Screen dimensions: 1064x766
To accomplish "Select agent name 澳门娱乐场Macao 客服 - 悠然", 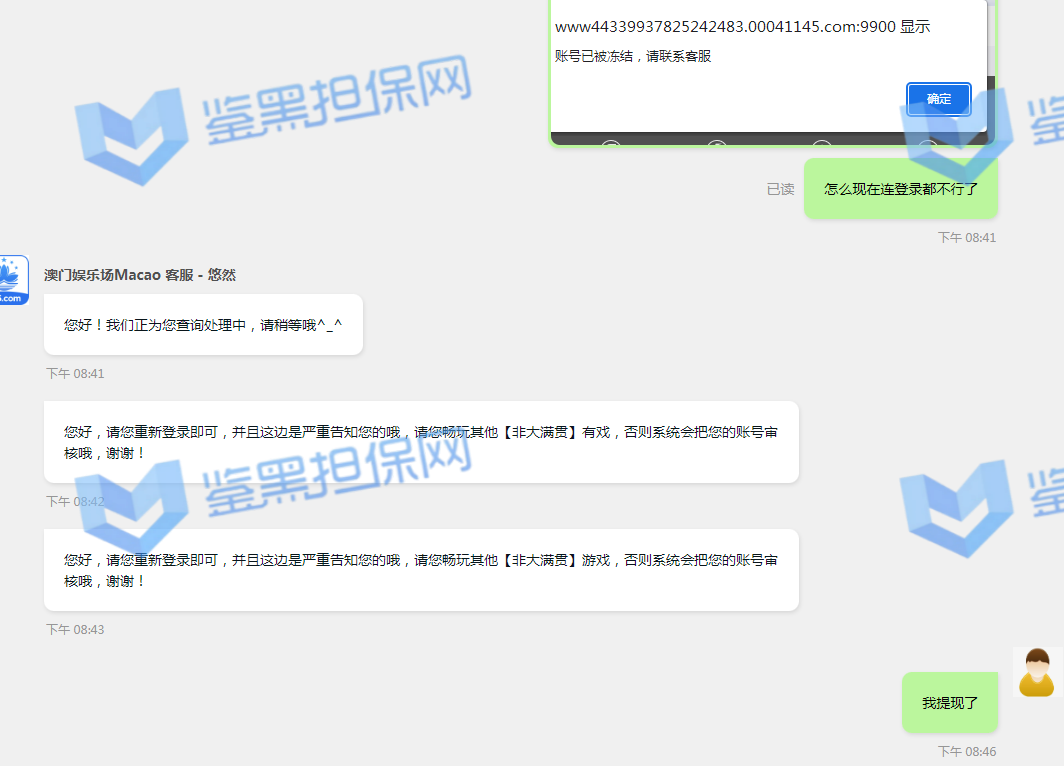I will 140,275.
